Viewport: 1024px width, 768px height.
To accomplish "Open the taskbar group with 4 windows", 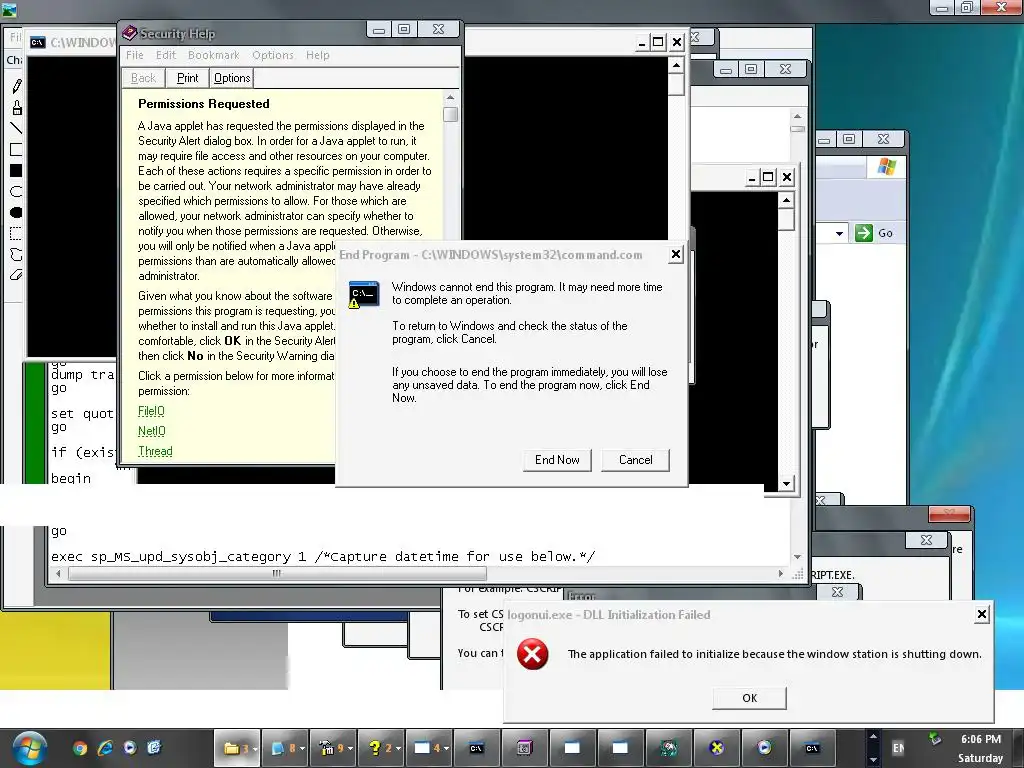I will click(428, 748).
